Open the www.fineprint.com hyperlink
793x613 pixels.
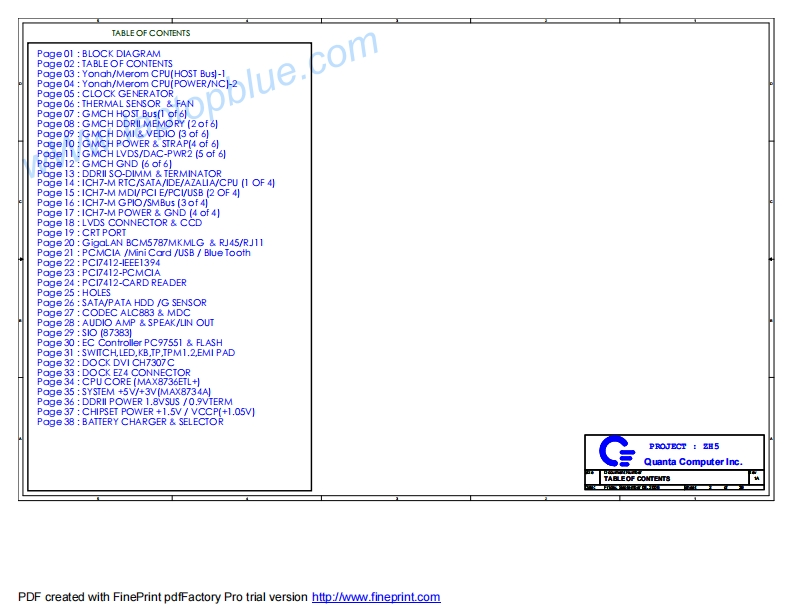pyautogui.click(x=376, y=597)
